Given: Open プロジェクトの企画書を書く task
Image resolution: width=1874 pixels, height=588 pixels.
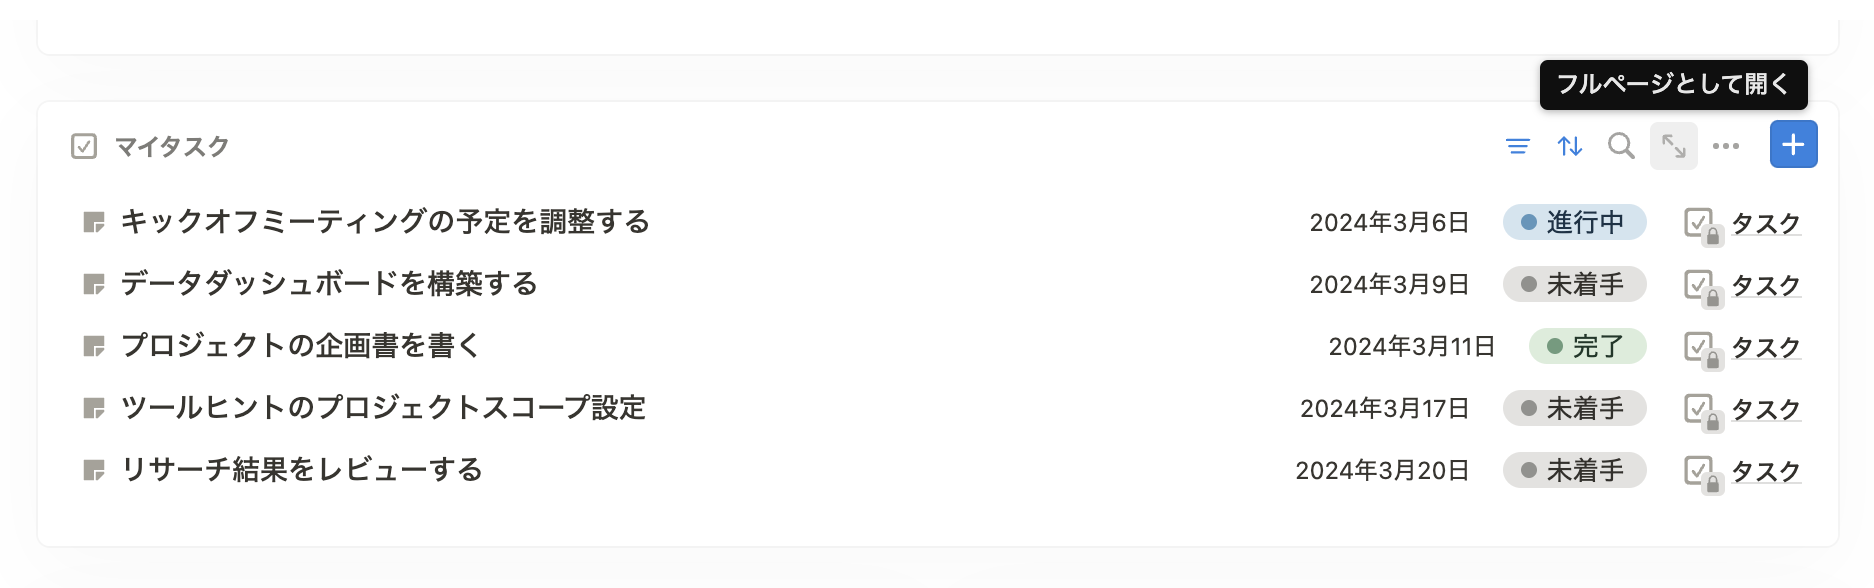Looking at the screenshot, I should point(301,346).
